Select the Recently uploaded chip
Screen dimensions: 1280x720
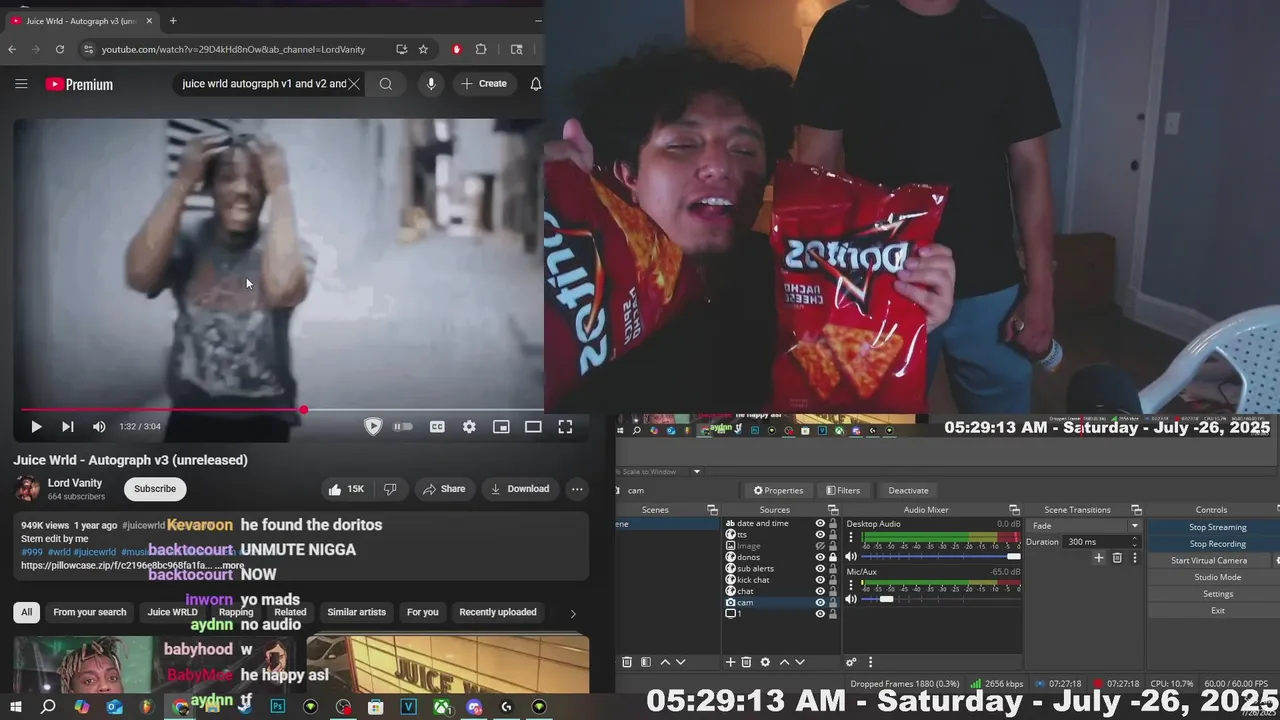point(498,612)
